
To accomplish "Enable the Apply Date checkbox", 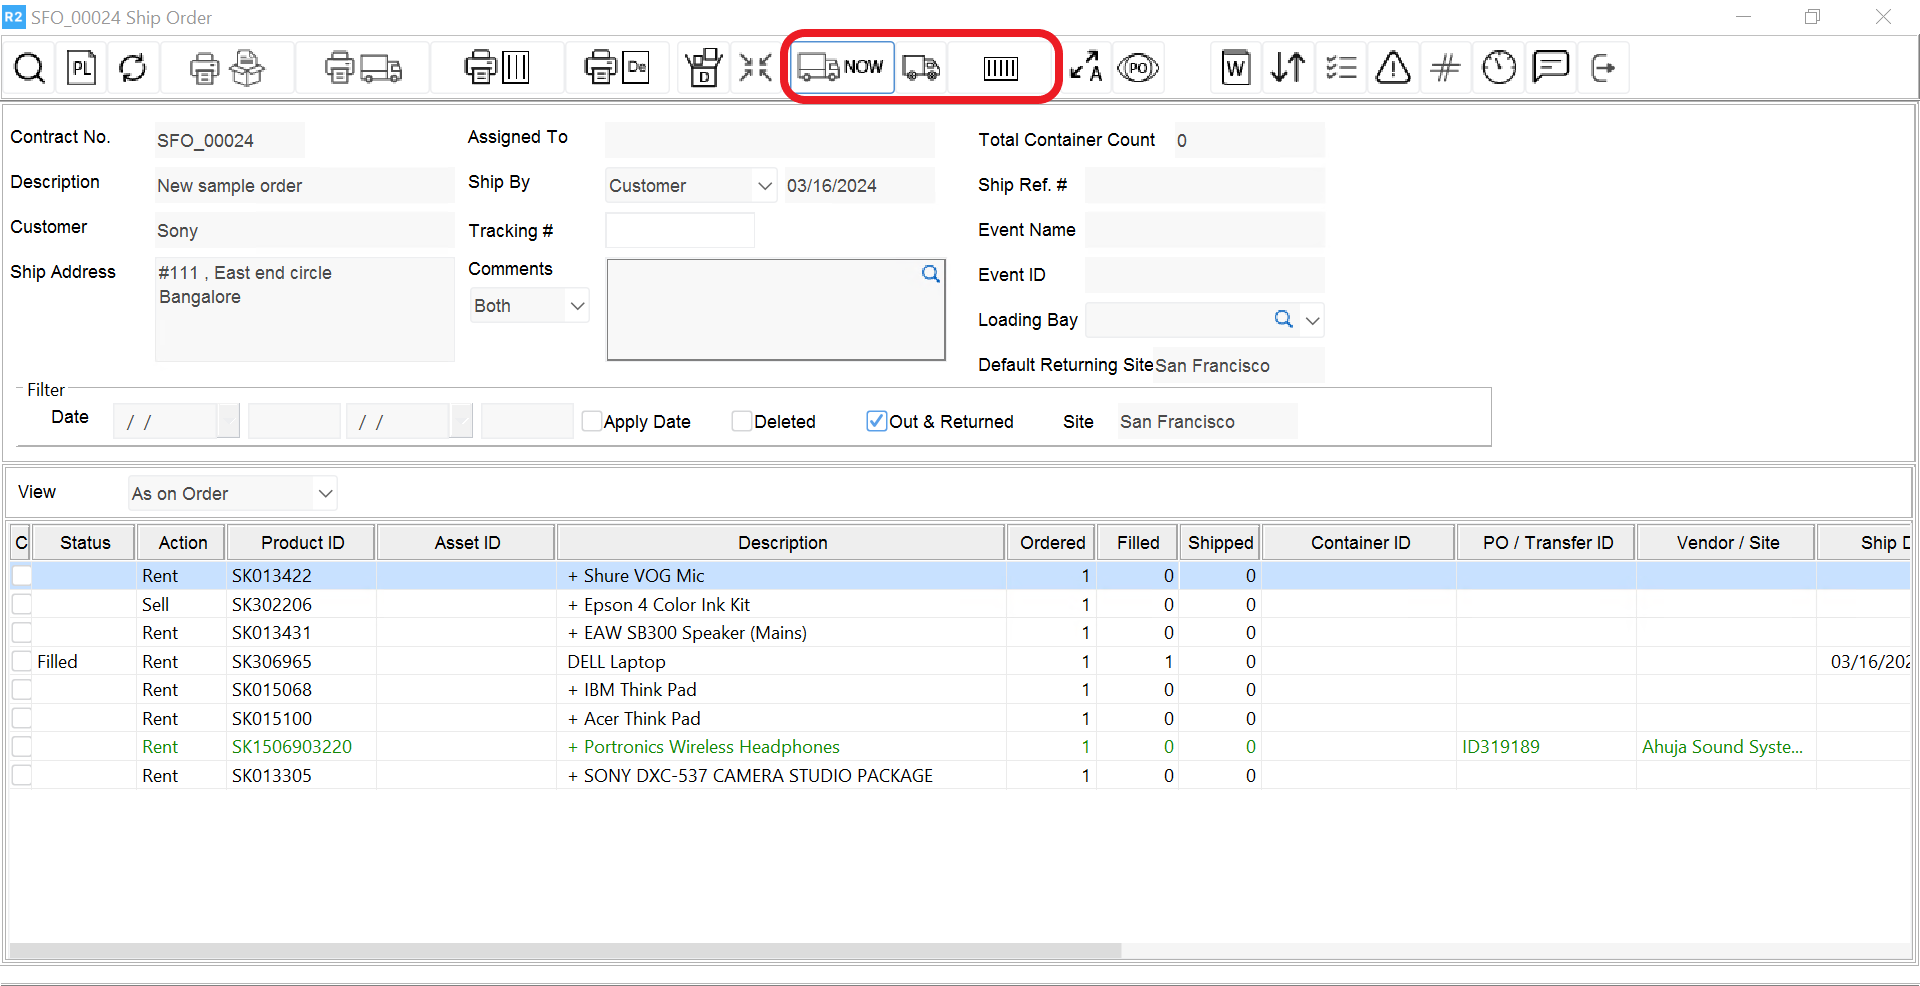I will pos(592,422).
